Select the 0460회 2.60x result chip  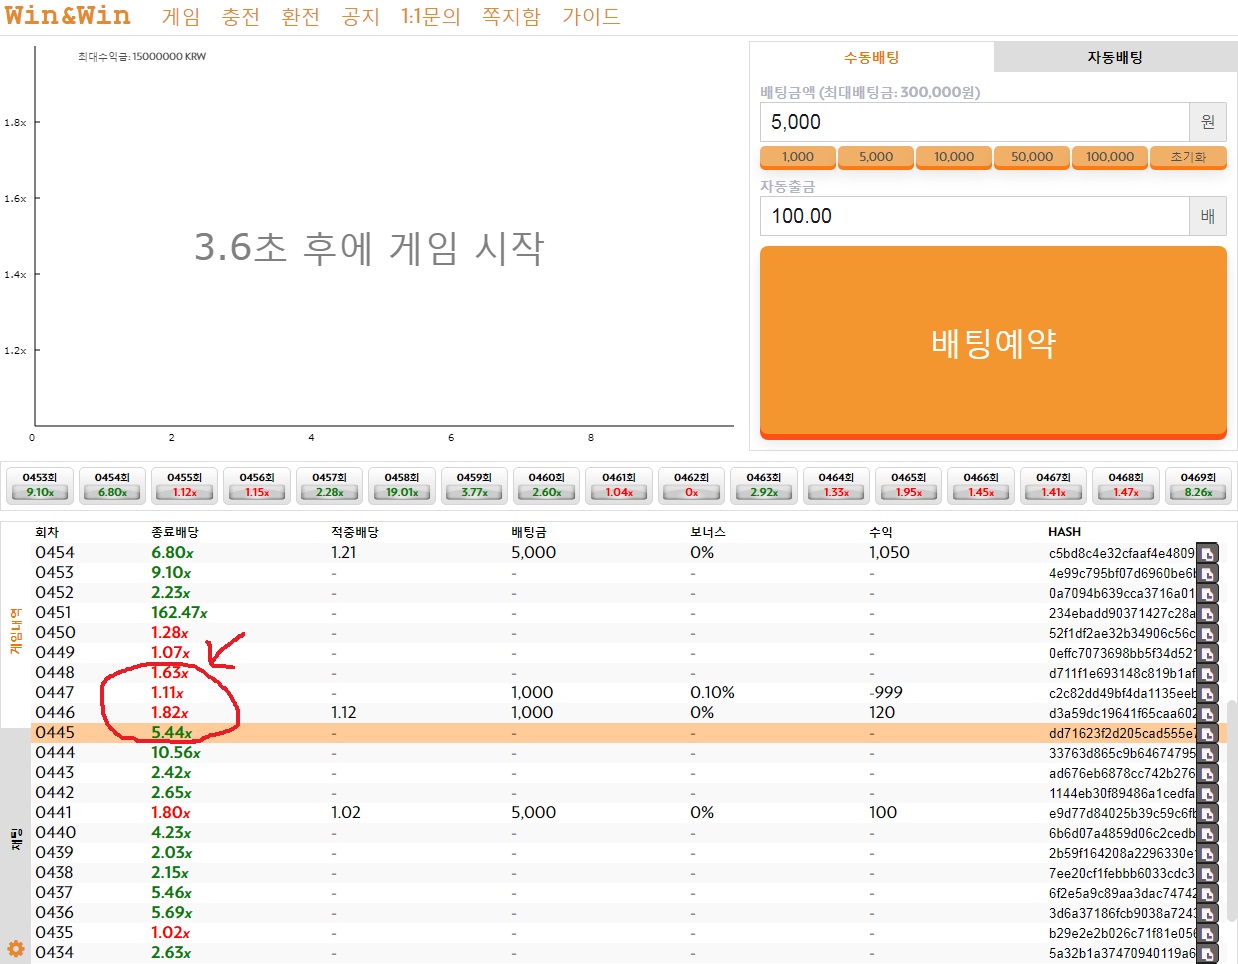(547, 485)
